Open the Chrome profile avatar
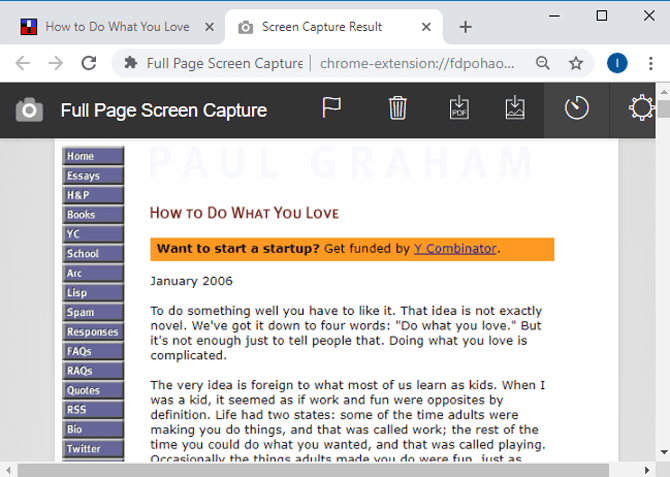Screen dimensions: 670x477 pos(617,63)
